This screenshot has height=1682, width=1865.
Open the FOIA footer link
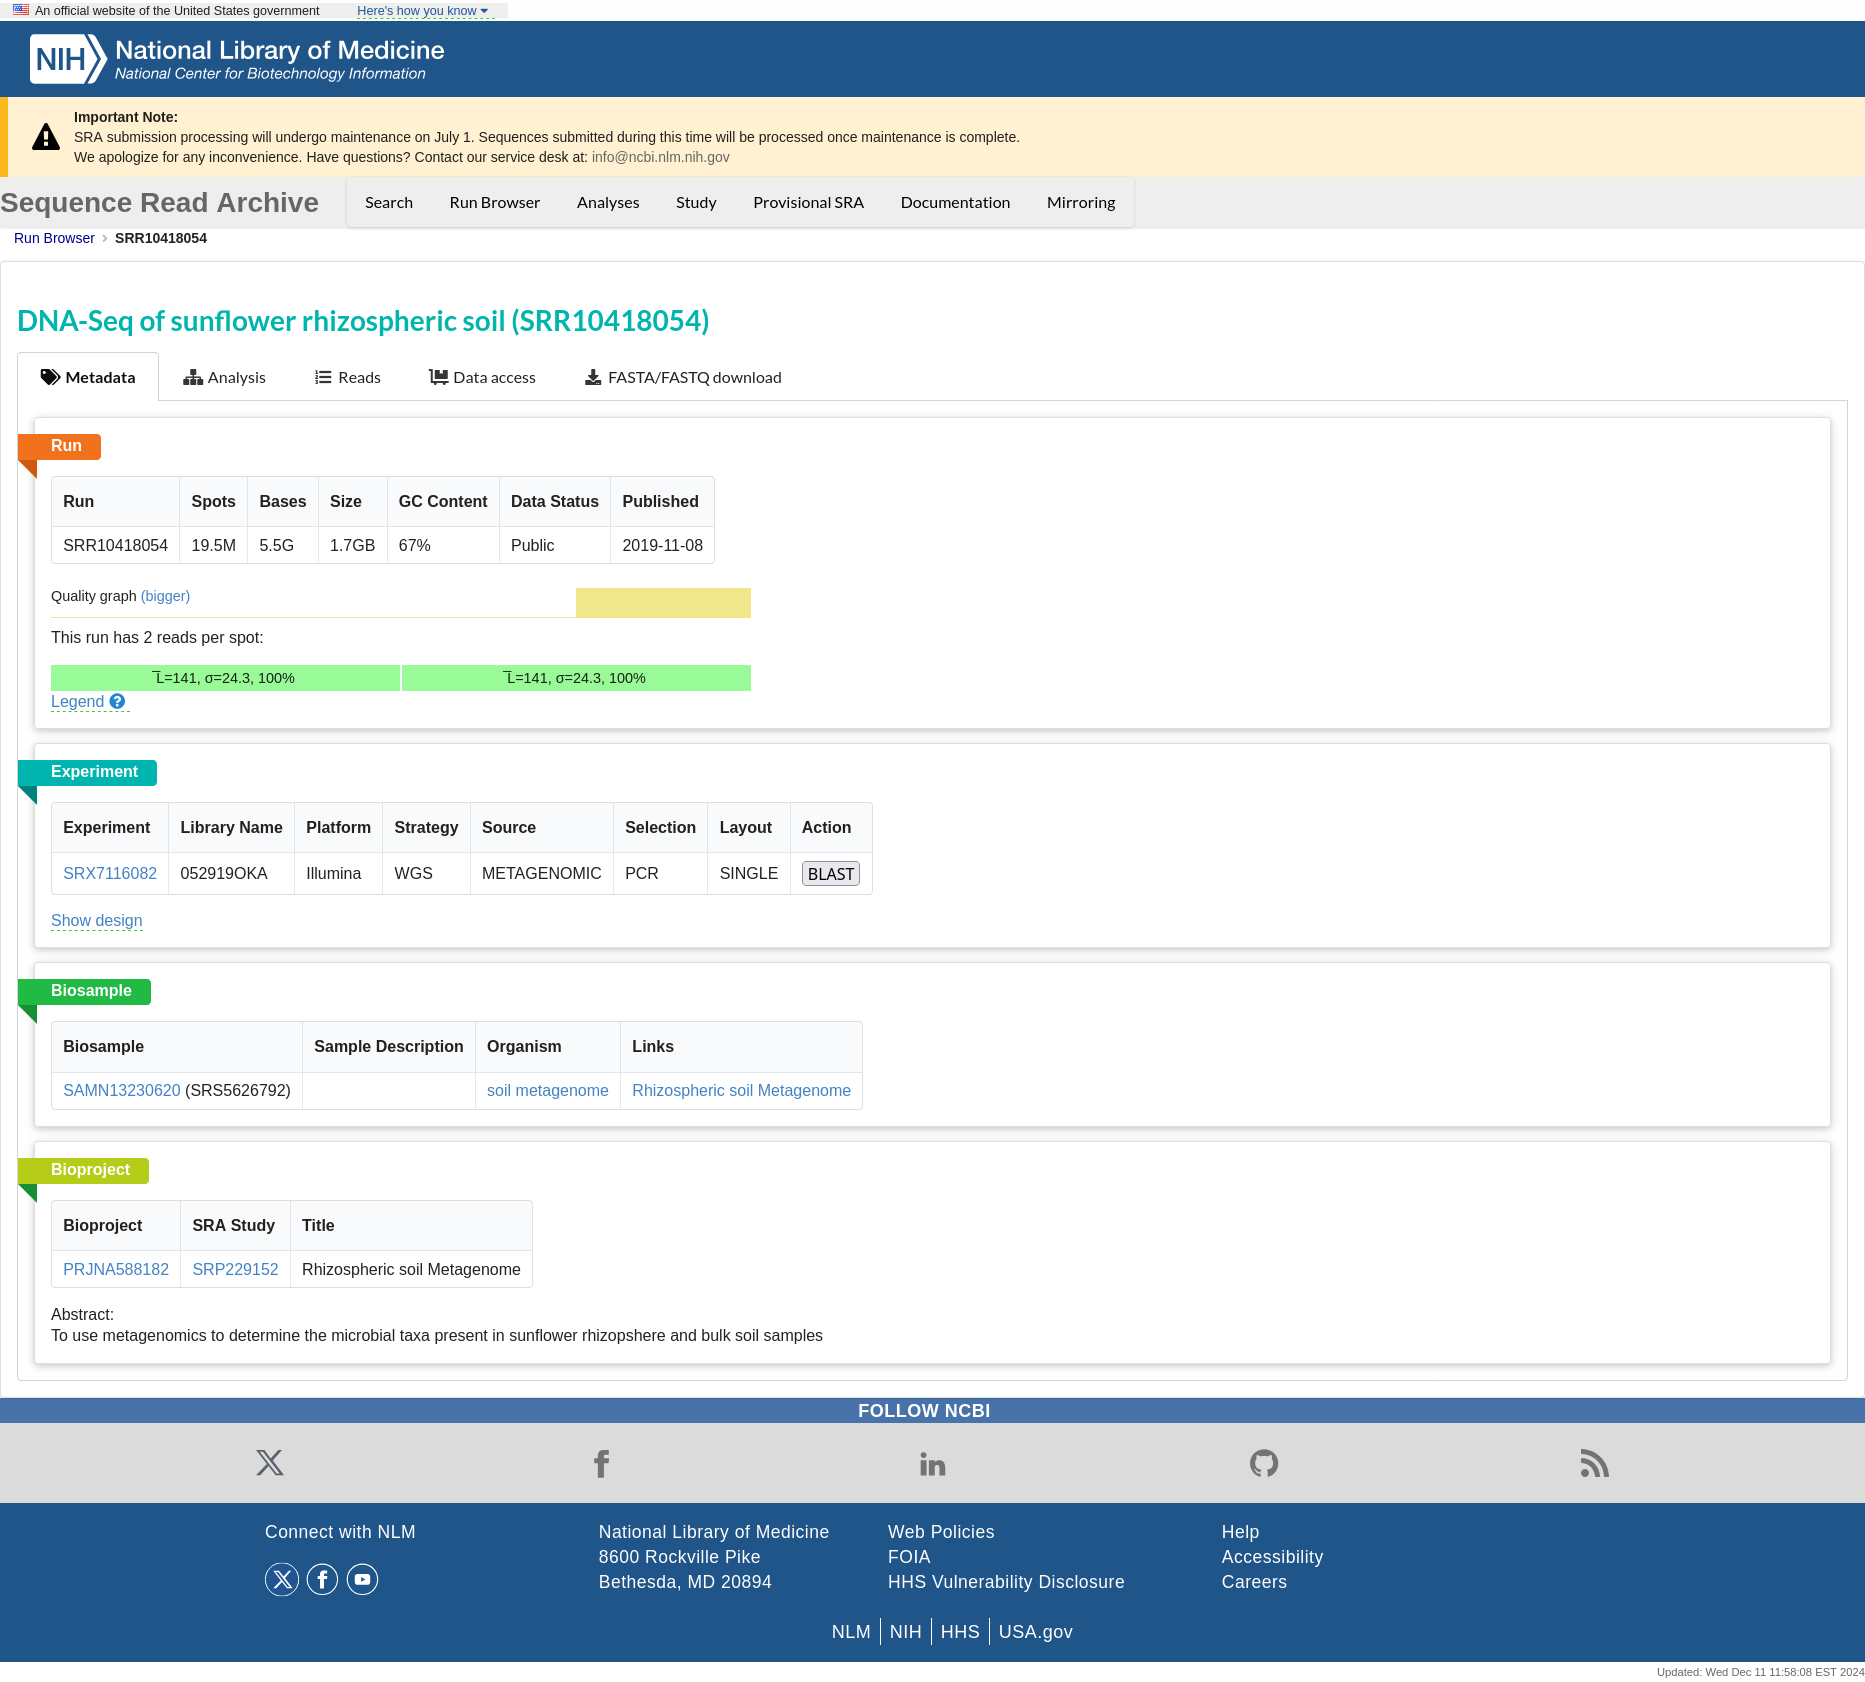[909, 1557]
